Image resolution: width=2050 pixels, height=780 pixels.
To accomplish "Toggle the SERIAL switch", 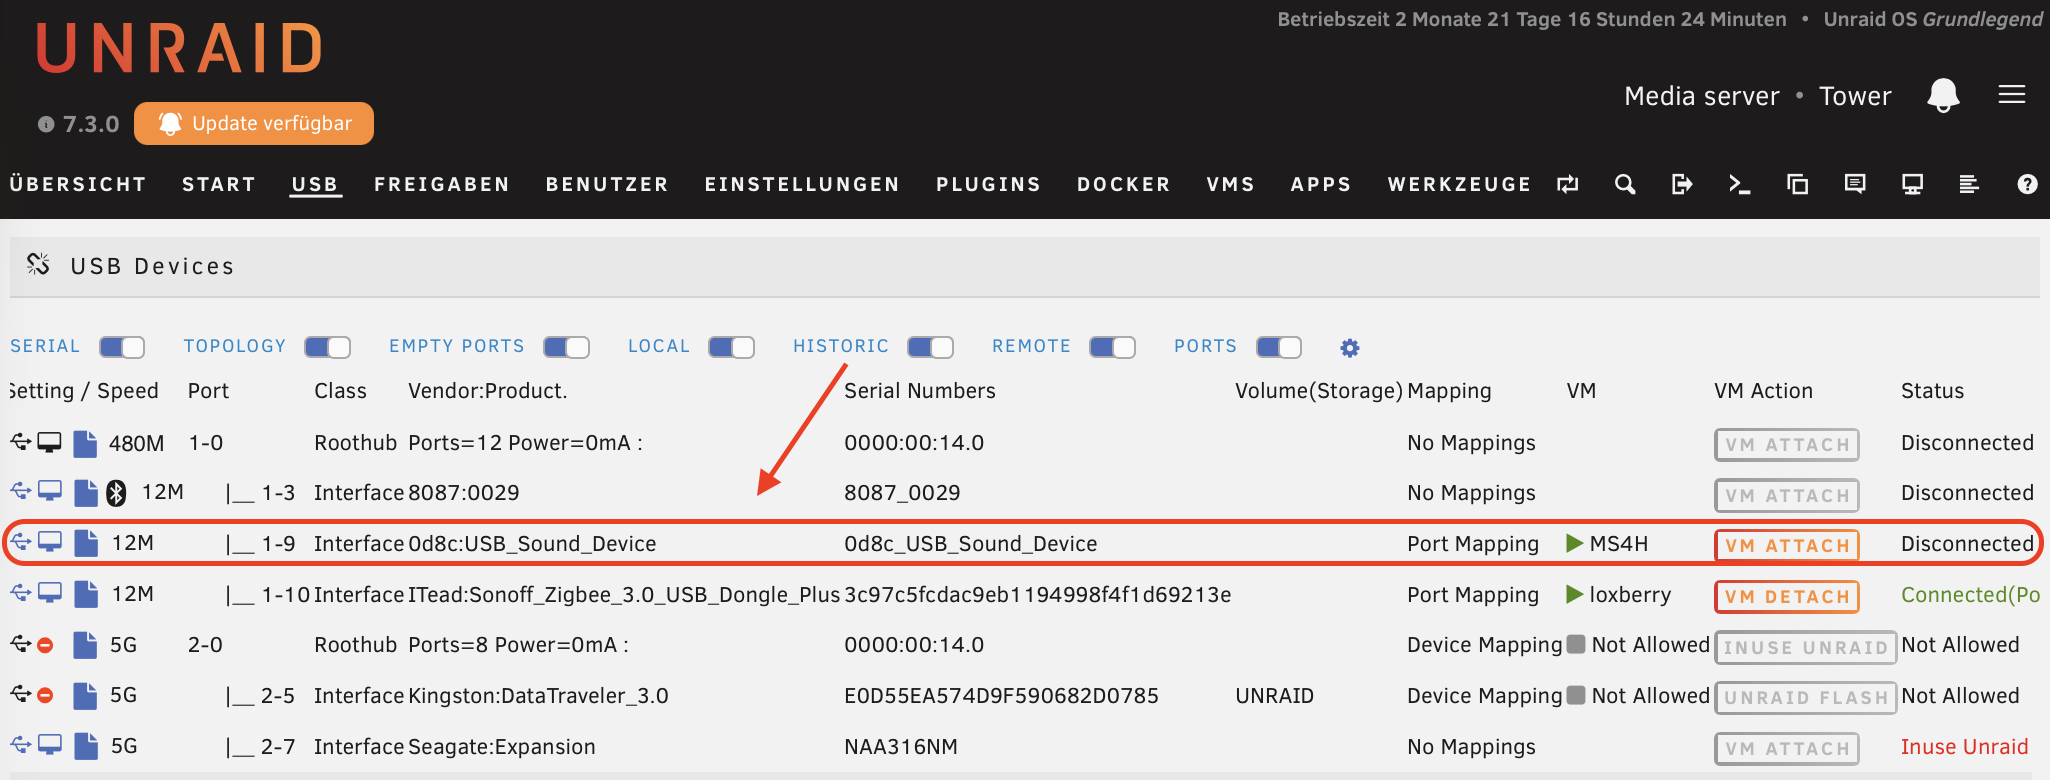I will pyautogui.click(x=122, y=347).
